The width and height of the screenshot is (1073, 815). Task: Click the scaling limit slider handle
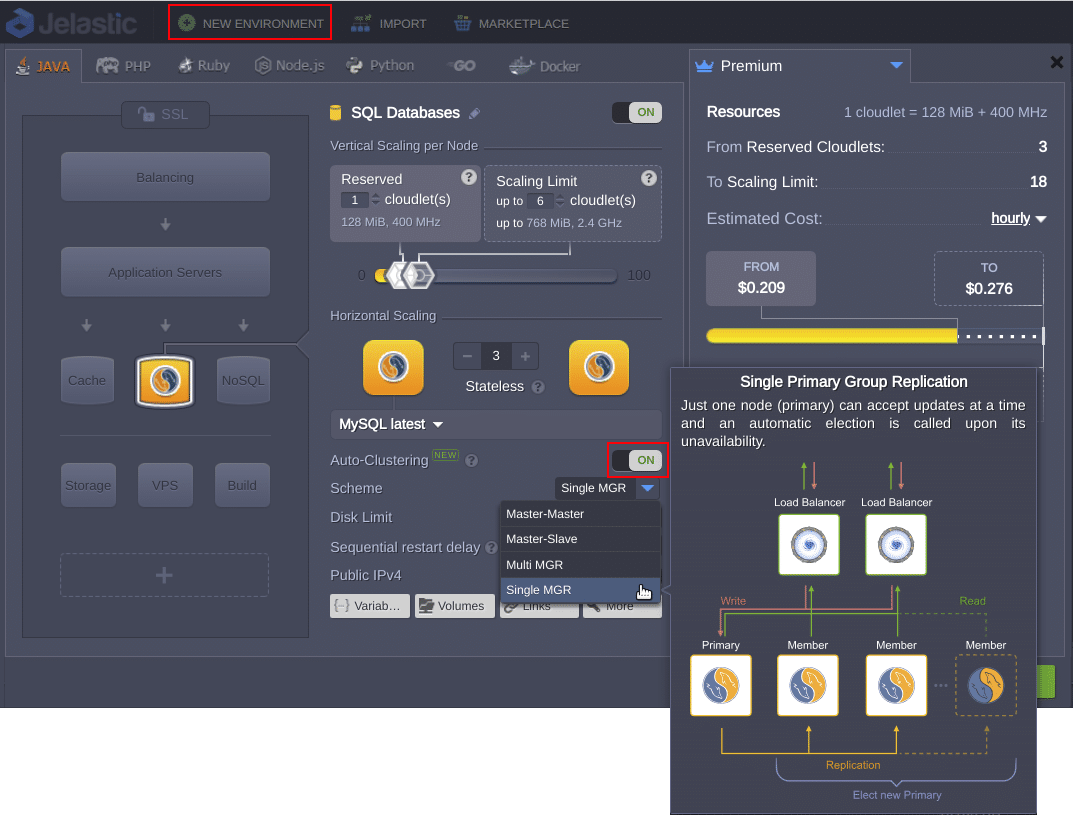click(419, 275)
